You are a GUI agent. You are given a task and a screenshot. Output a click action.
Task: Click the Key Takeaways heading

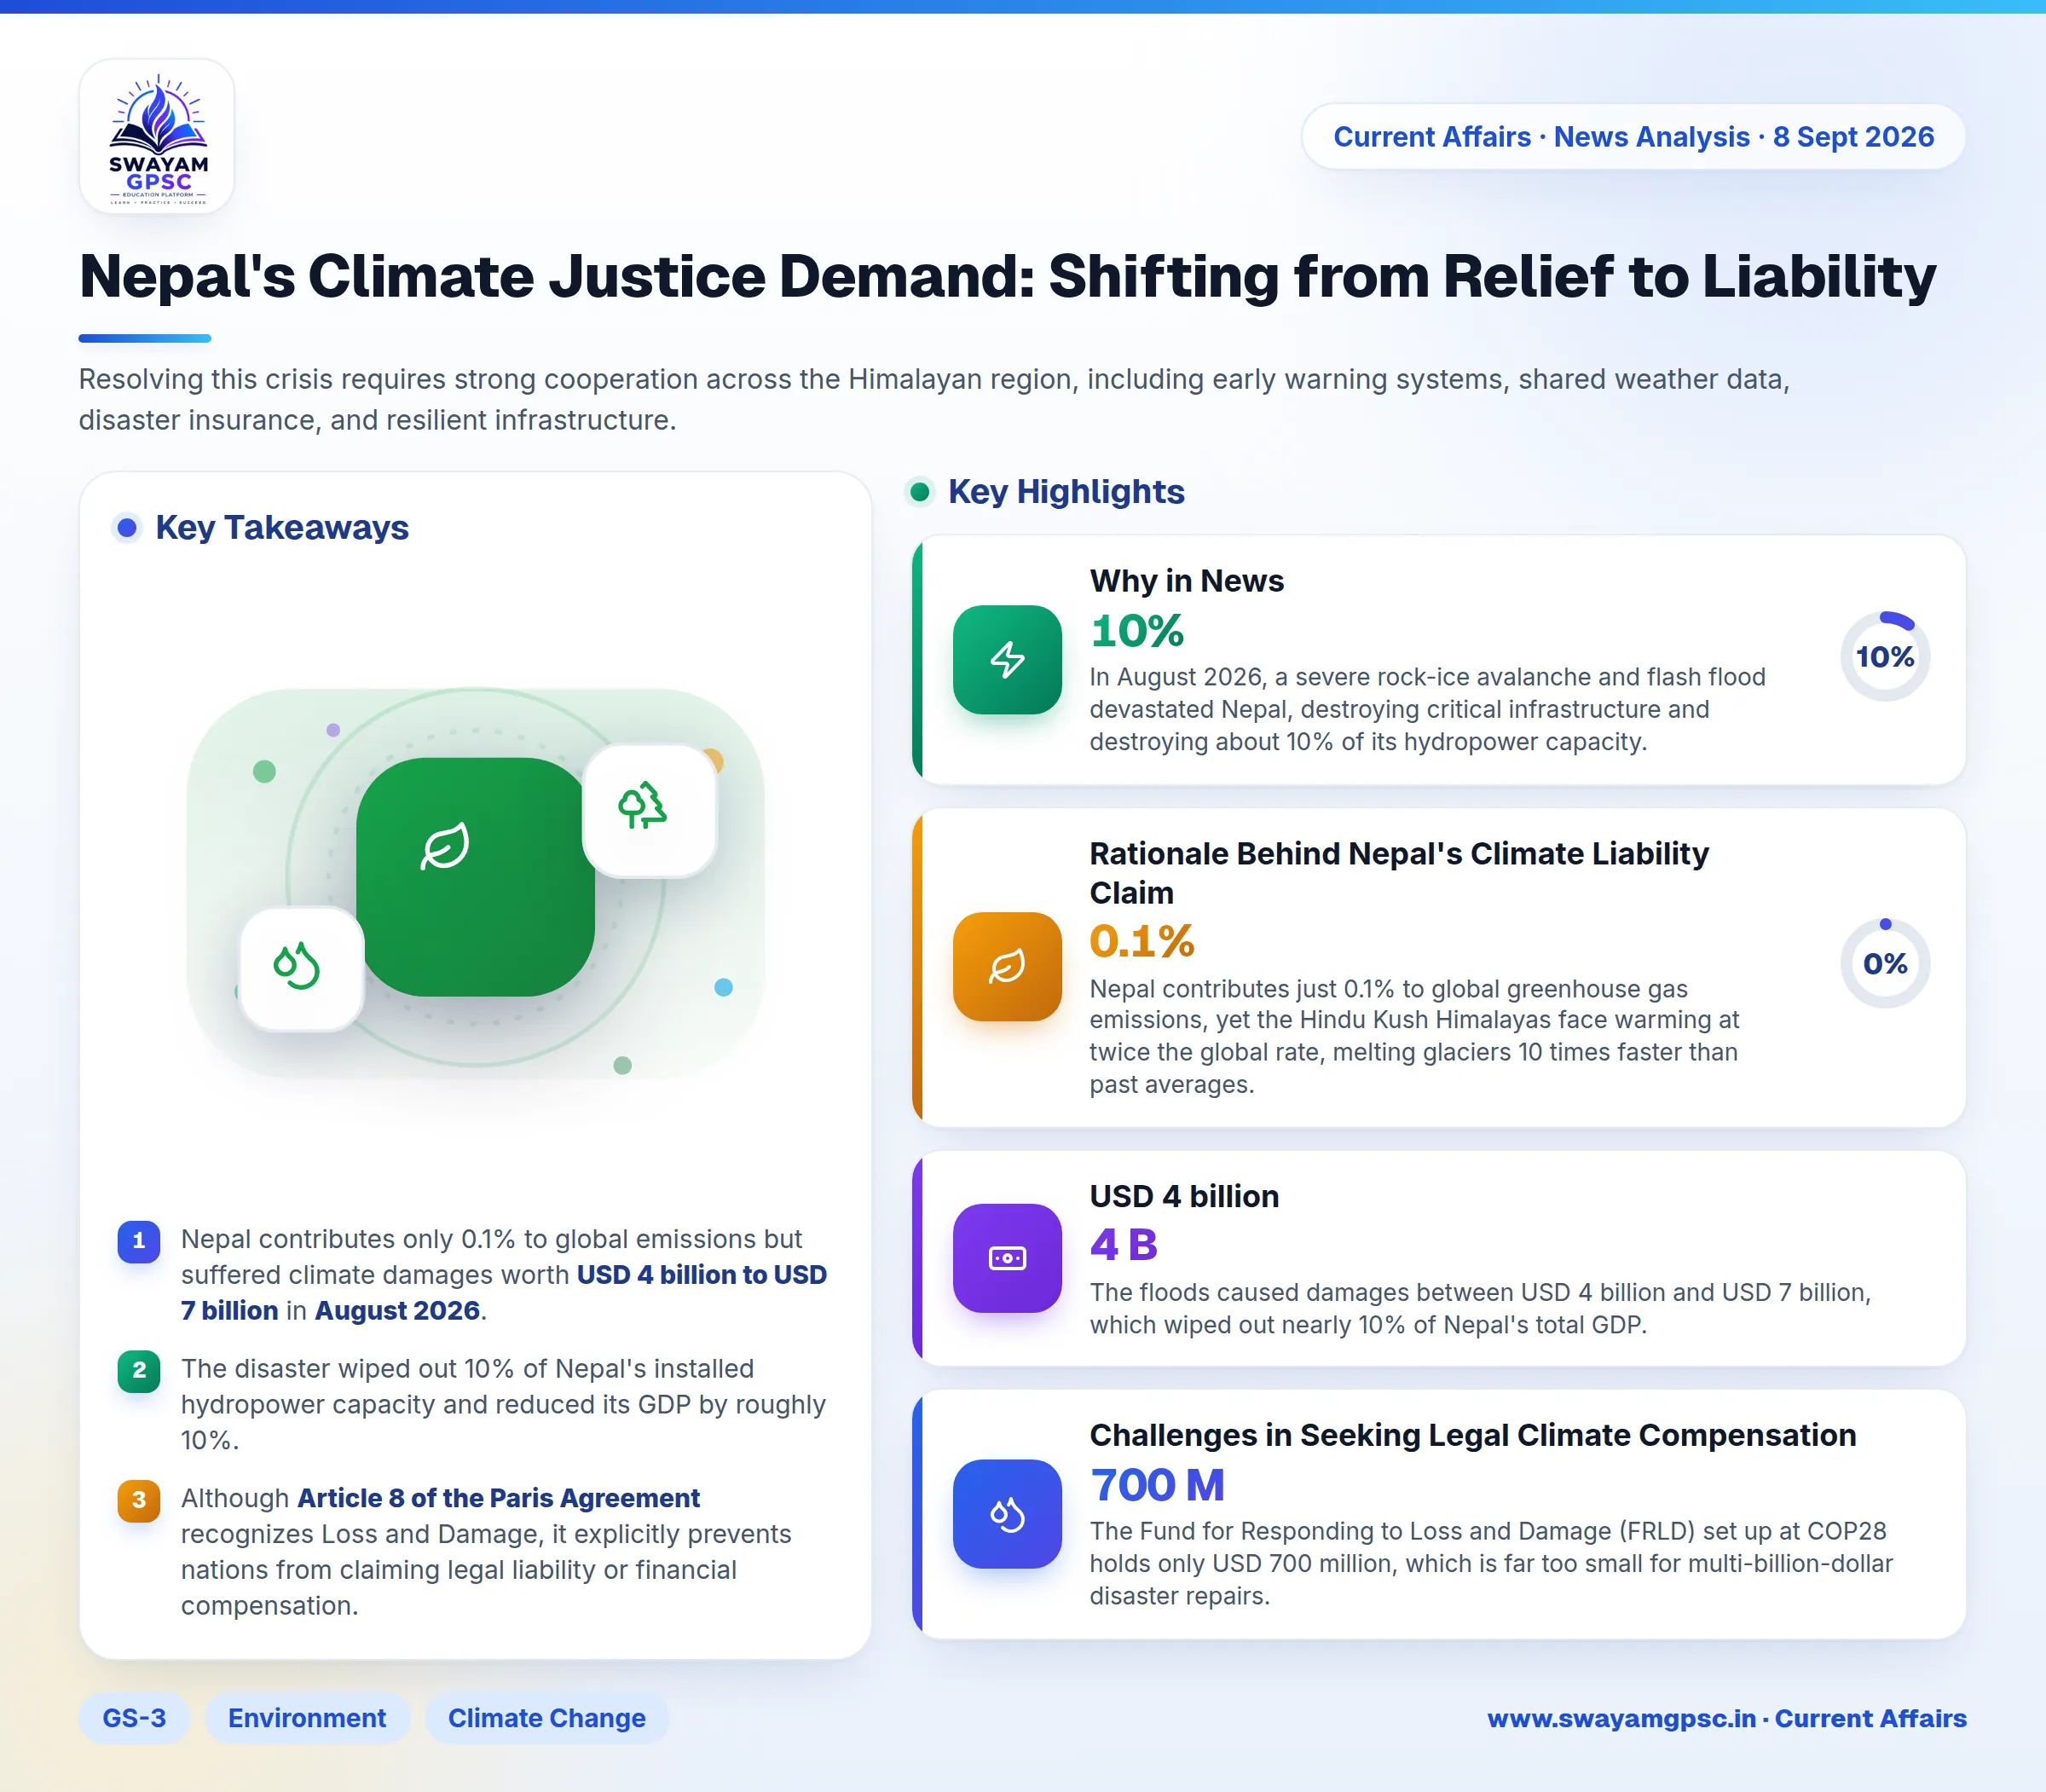tap(282, 527)
